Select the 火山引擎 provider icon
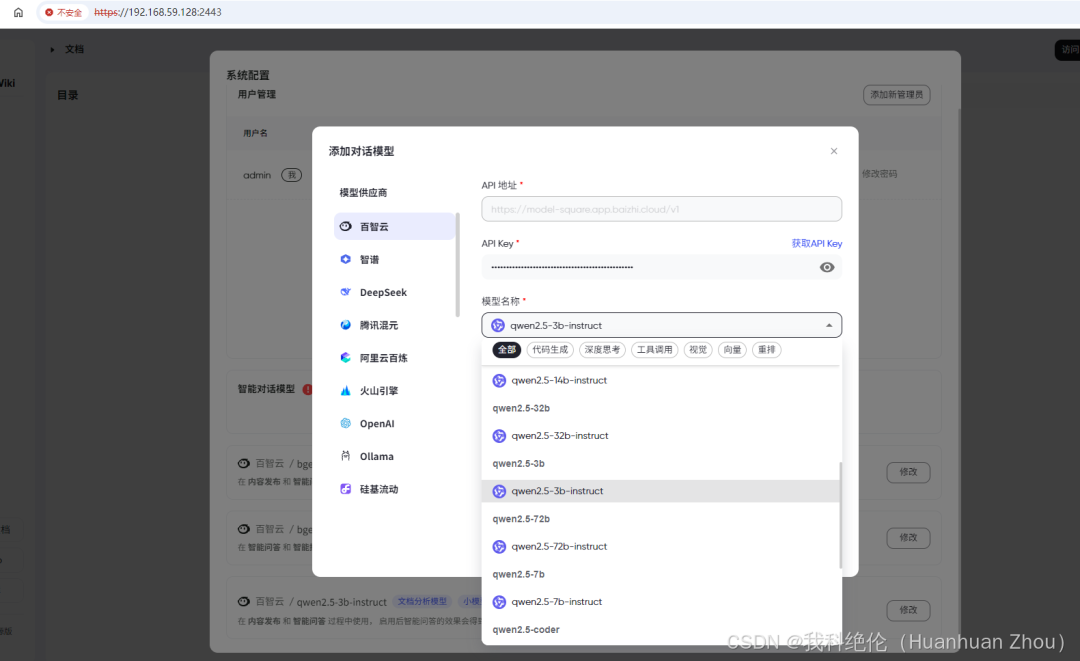The image size is (1080, 661). click(x=346, y=390)
